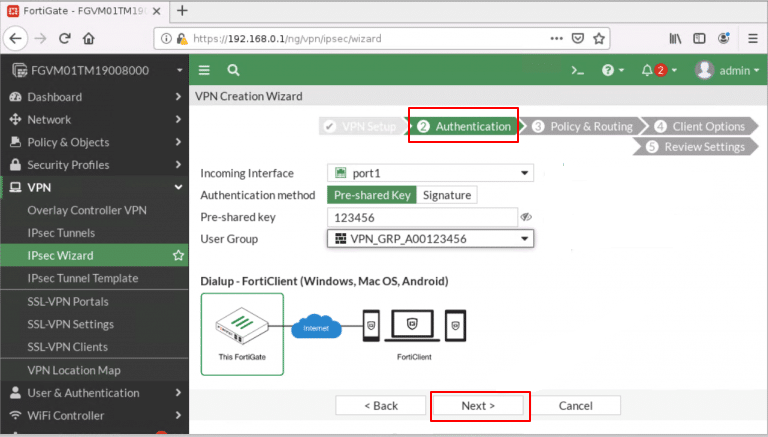Show the pre-shared key using eye icon

pyautogui.click(x=526, y=217)
